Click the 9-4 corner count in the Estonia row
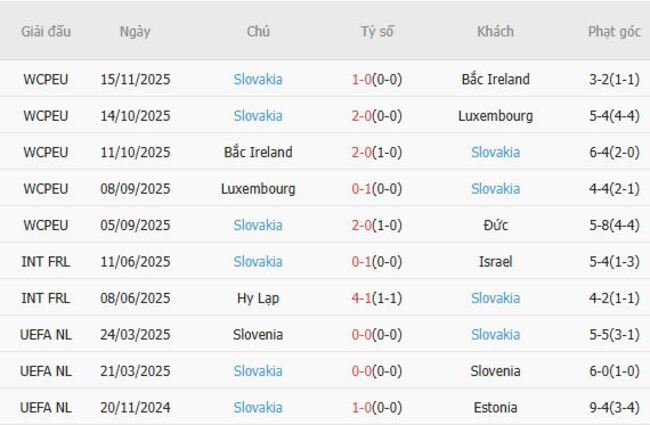This screenshot has width=650, height=425. [614, 407]
